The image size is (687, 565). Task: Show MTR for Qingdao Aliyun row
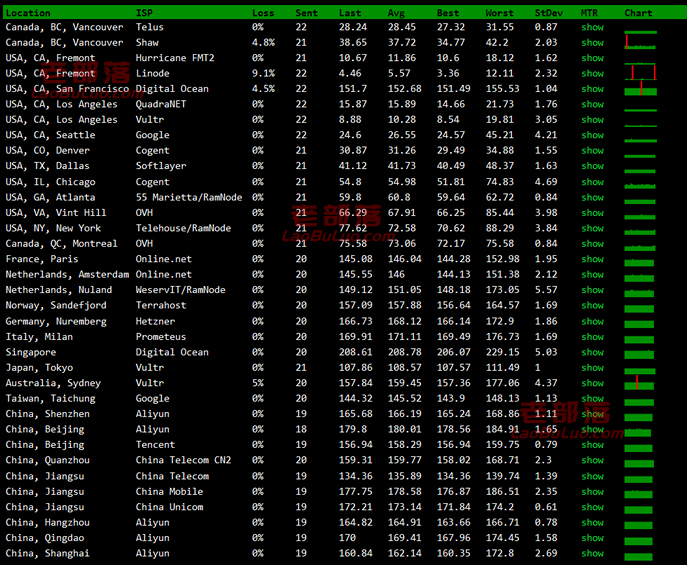pyautogui.click(x=592, y=537)
